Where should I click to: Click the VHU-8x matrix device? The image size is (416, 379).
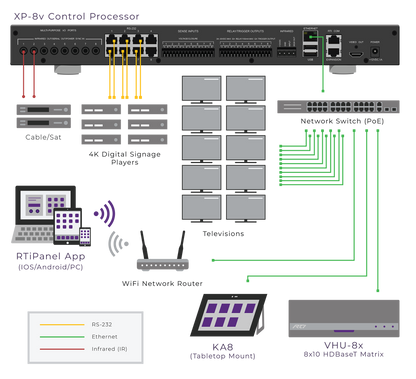click(x=344, y=318)
